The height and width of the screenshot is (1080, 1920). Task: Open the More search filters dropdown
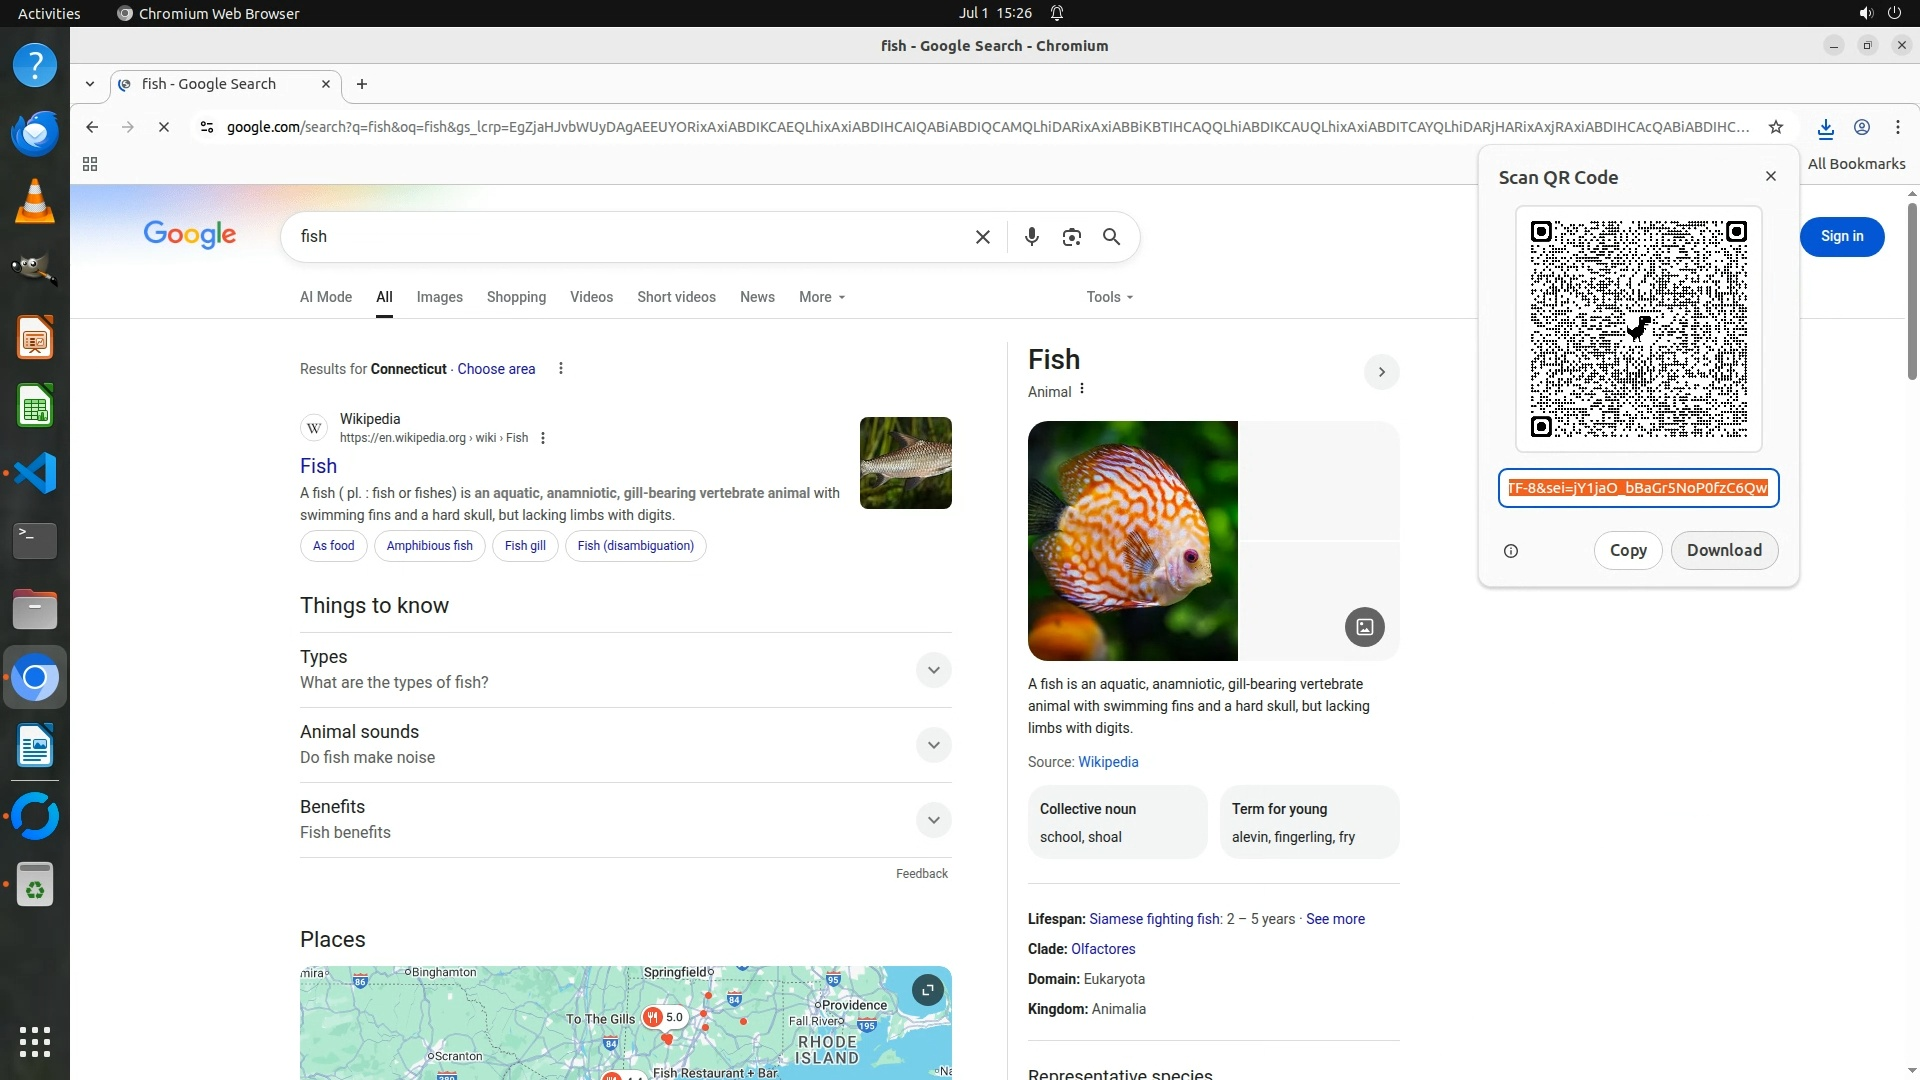(x=821, y=297)
